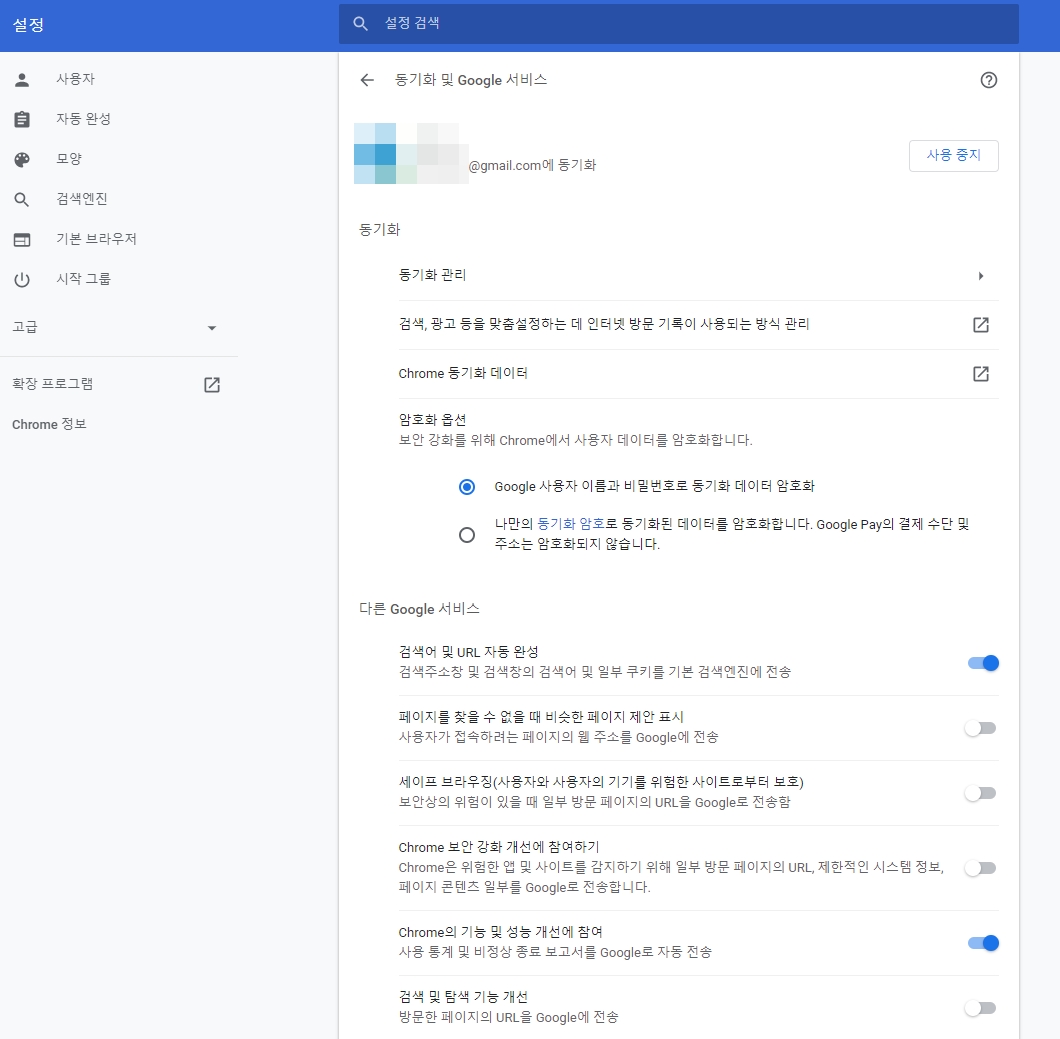This screenshot has width=1060, height=1039.
Task: Click the 설정 검색 input field
Action: (x=678, y=24)
